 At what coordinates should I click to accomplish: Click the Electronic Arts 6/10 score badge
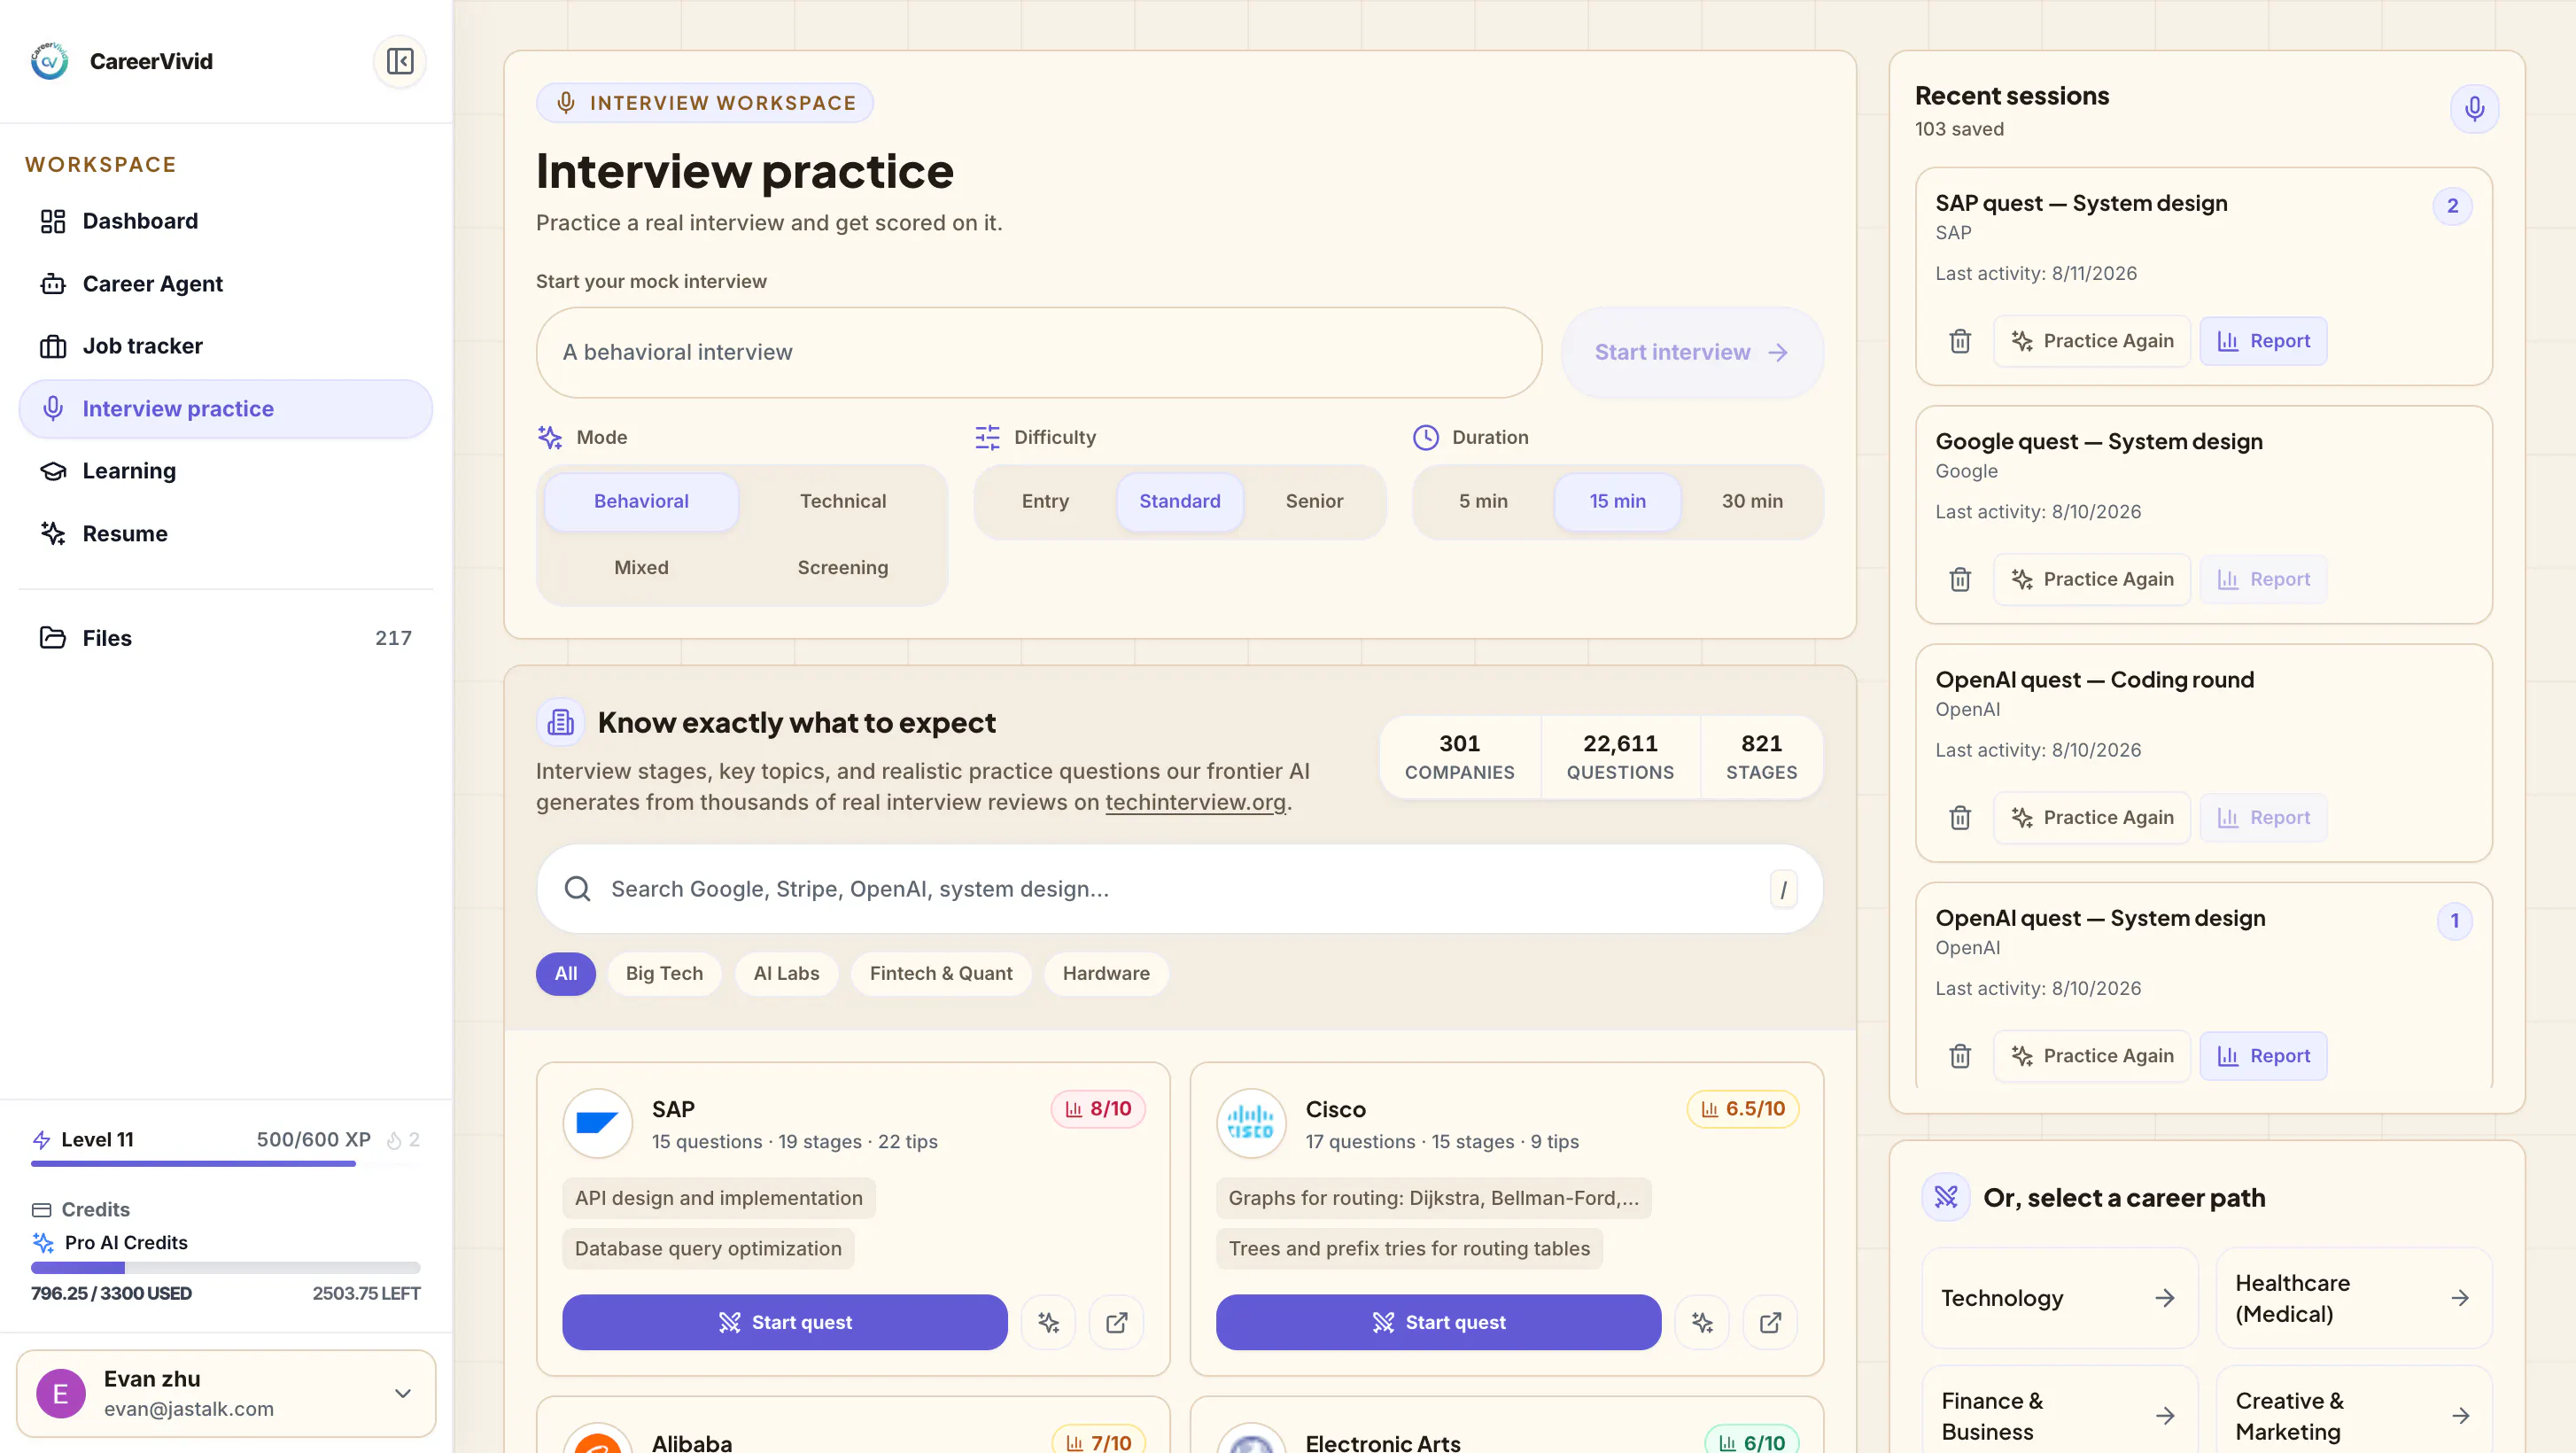[x=1752, y=1442]
